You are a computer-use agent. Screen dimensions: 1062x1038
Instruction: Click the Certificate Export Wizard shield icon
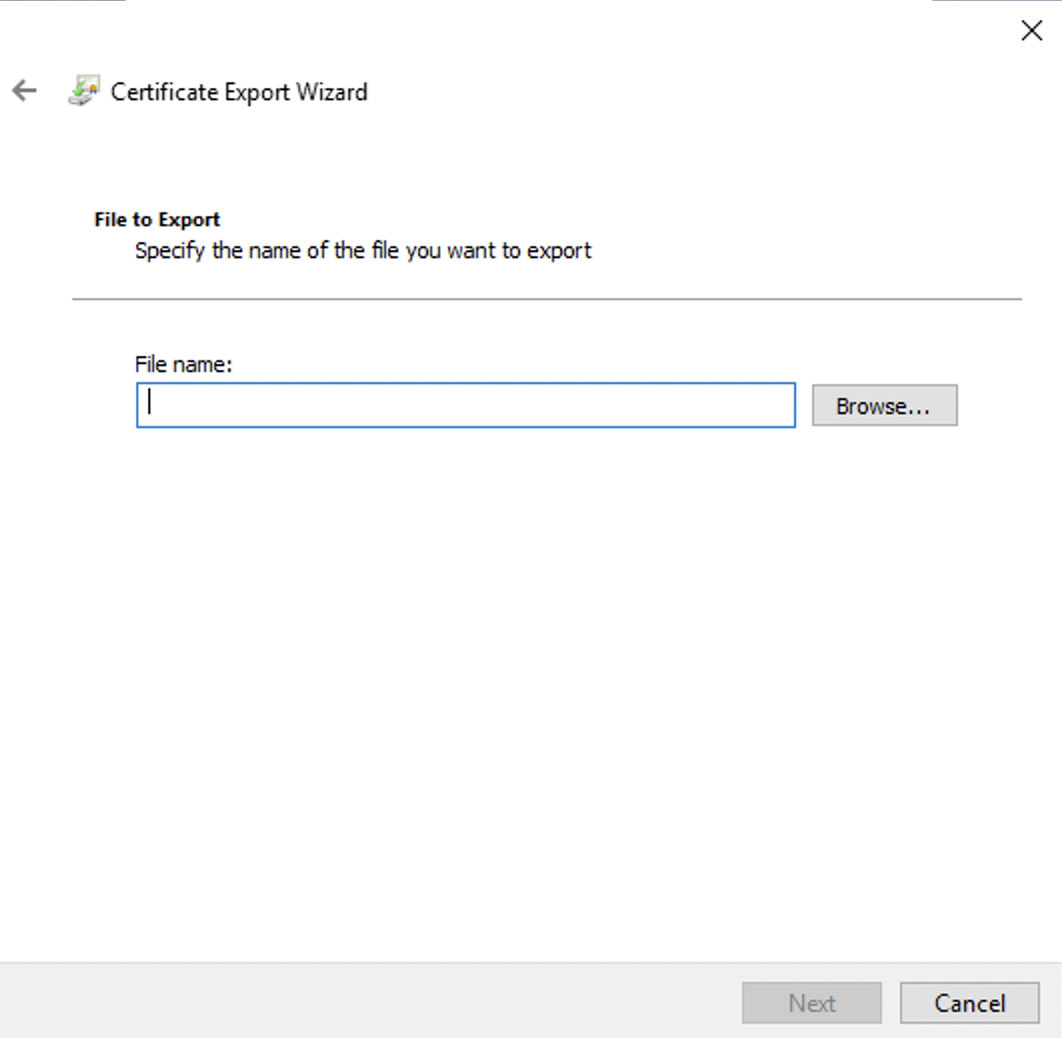pos(82,91)
